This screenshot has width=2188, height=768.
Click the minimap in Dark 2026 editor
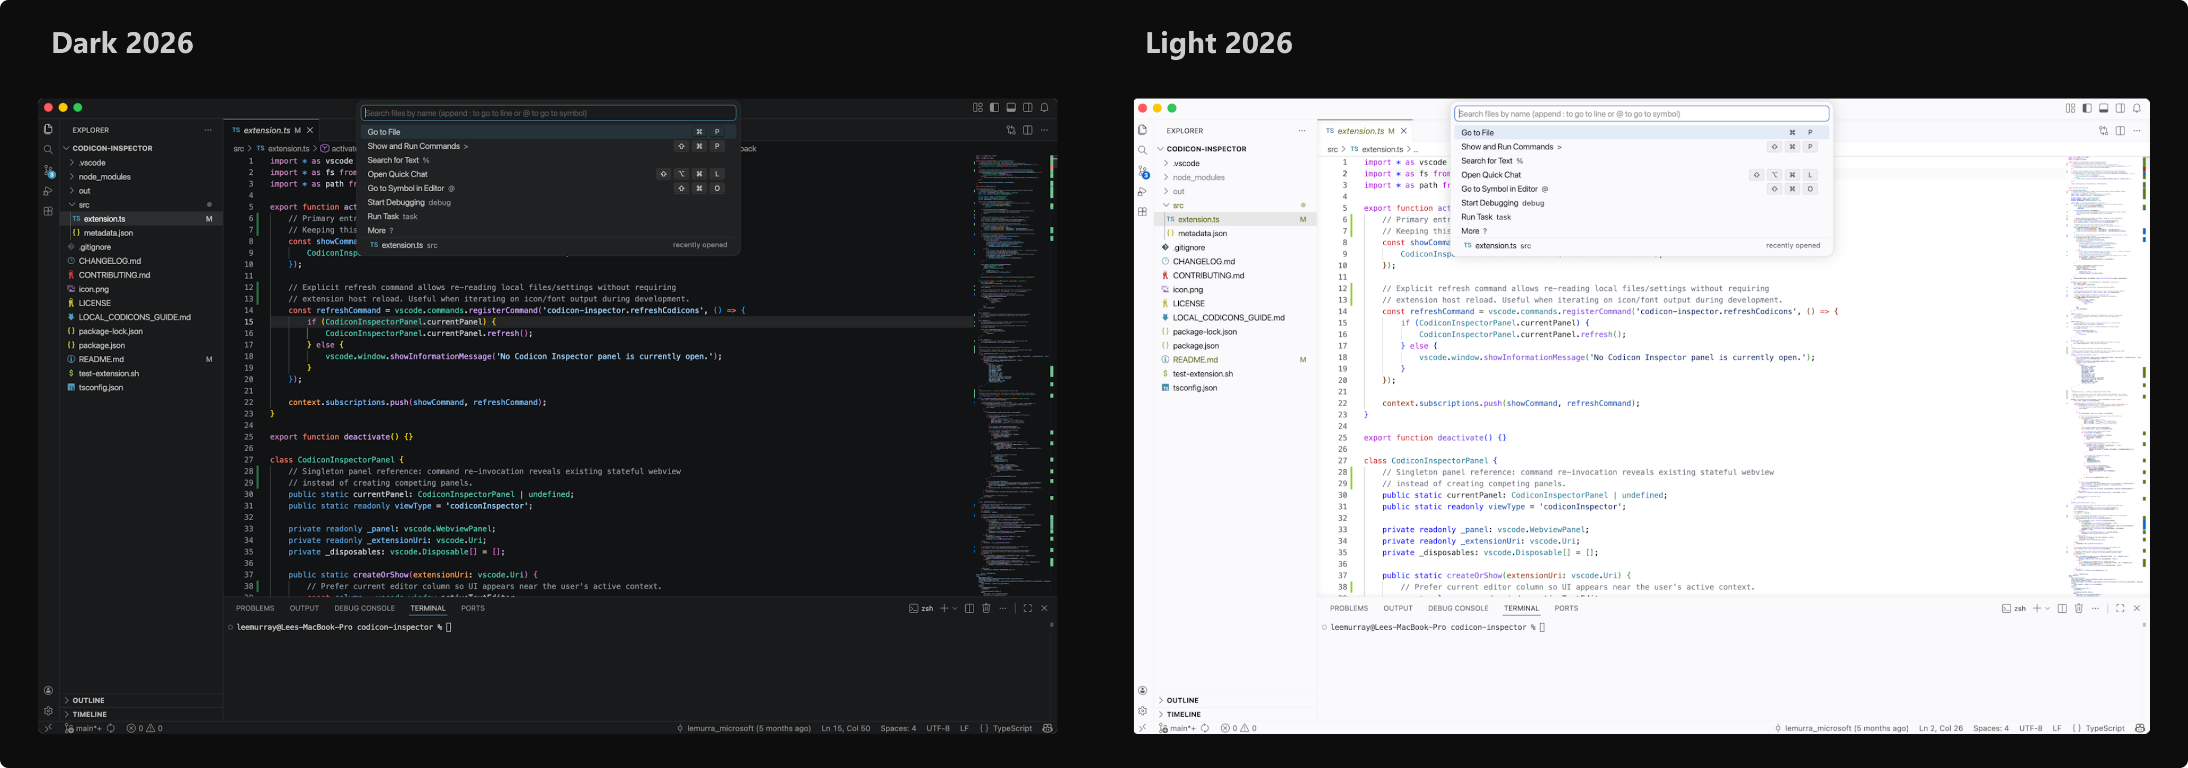(x=1010, y=375)
